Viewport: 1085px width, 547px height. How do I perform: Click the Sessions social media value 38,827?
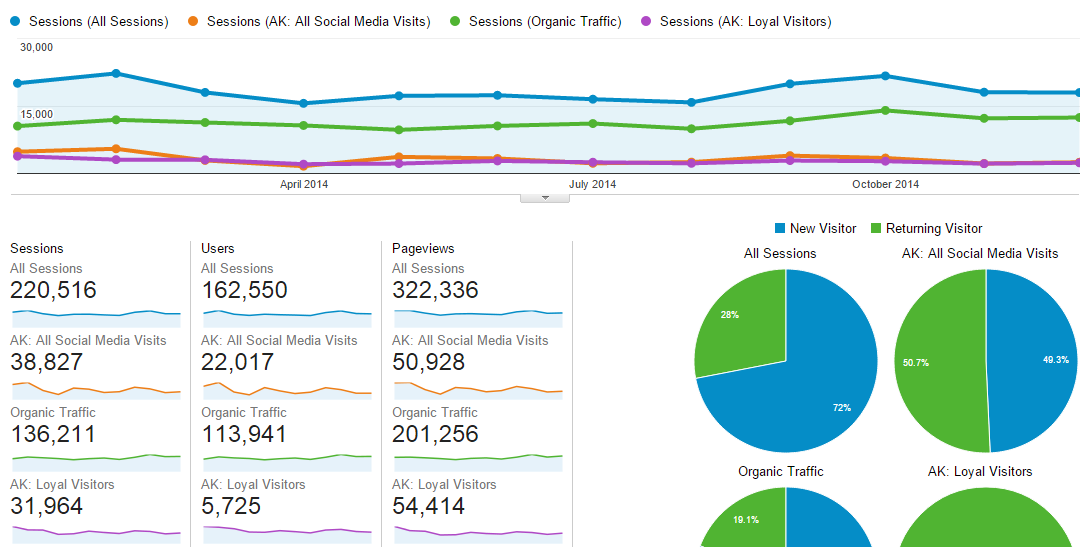tap(46, 362)
